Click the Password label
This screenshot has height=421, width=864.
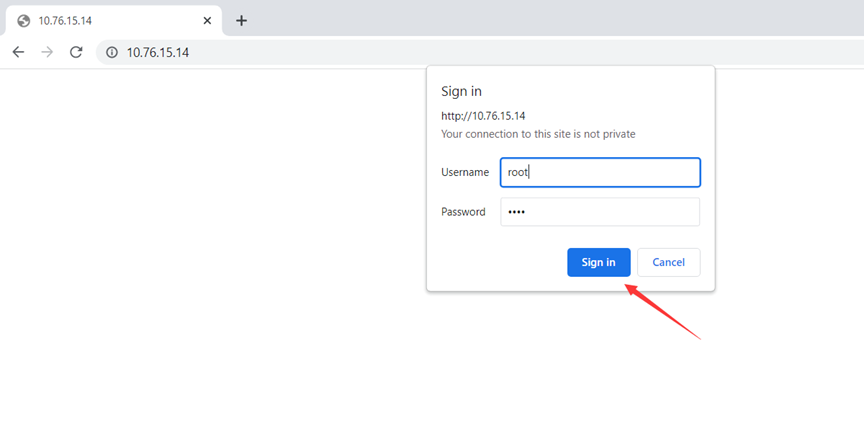point(463,212)
